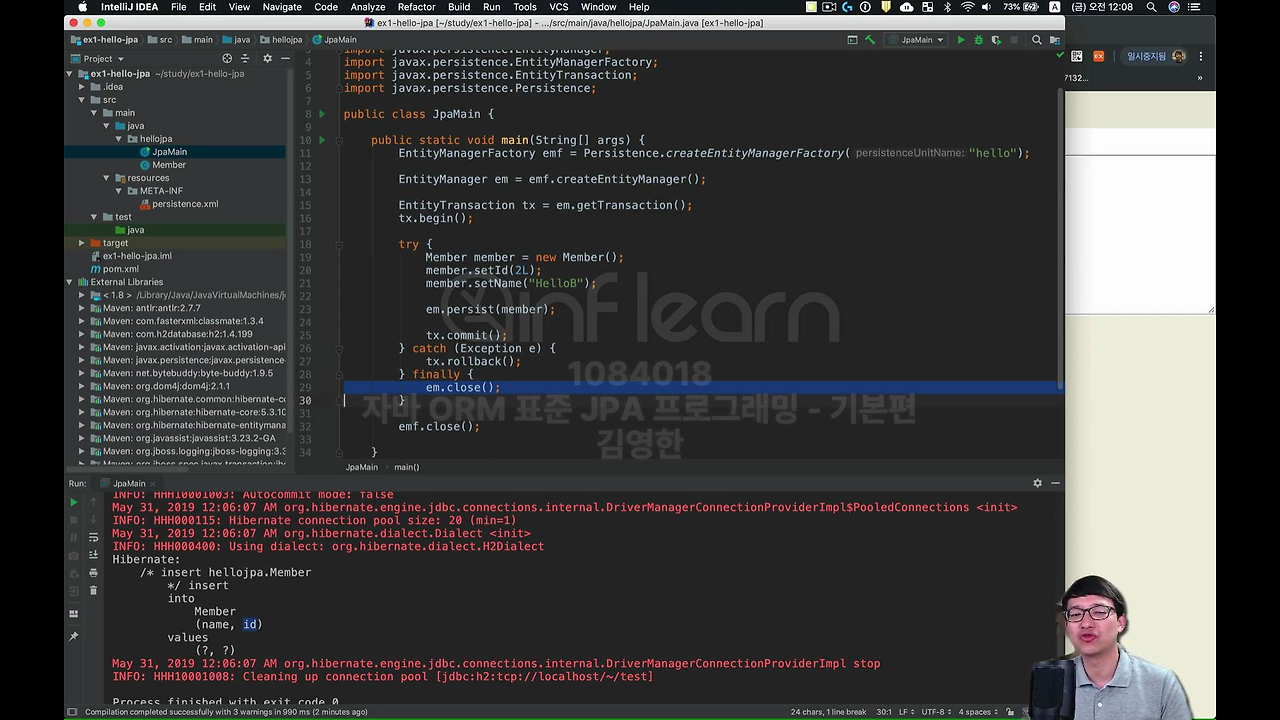
Task: Click the 4 spaces indent setting in the status bar
Action: [x=979, y=712]
